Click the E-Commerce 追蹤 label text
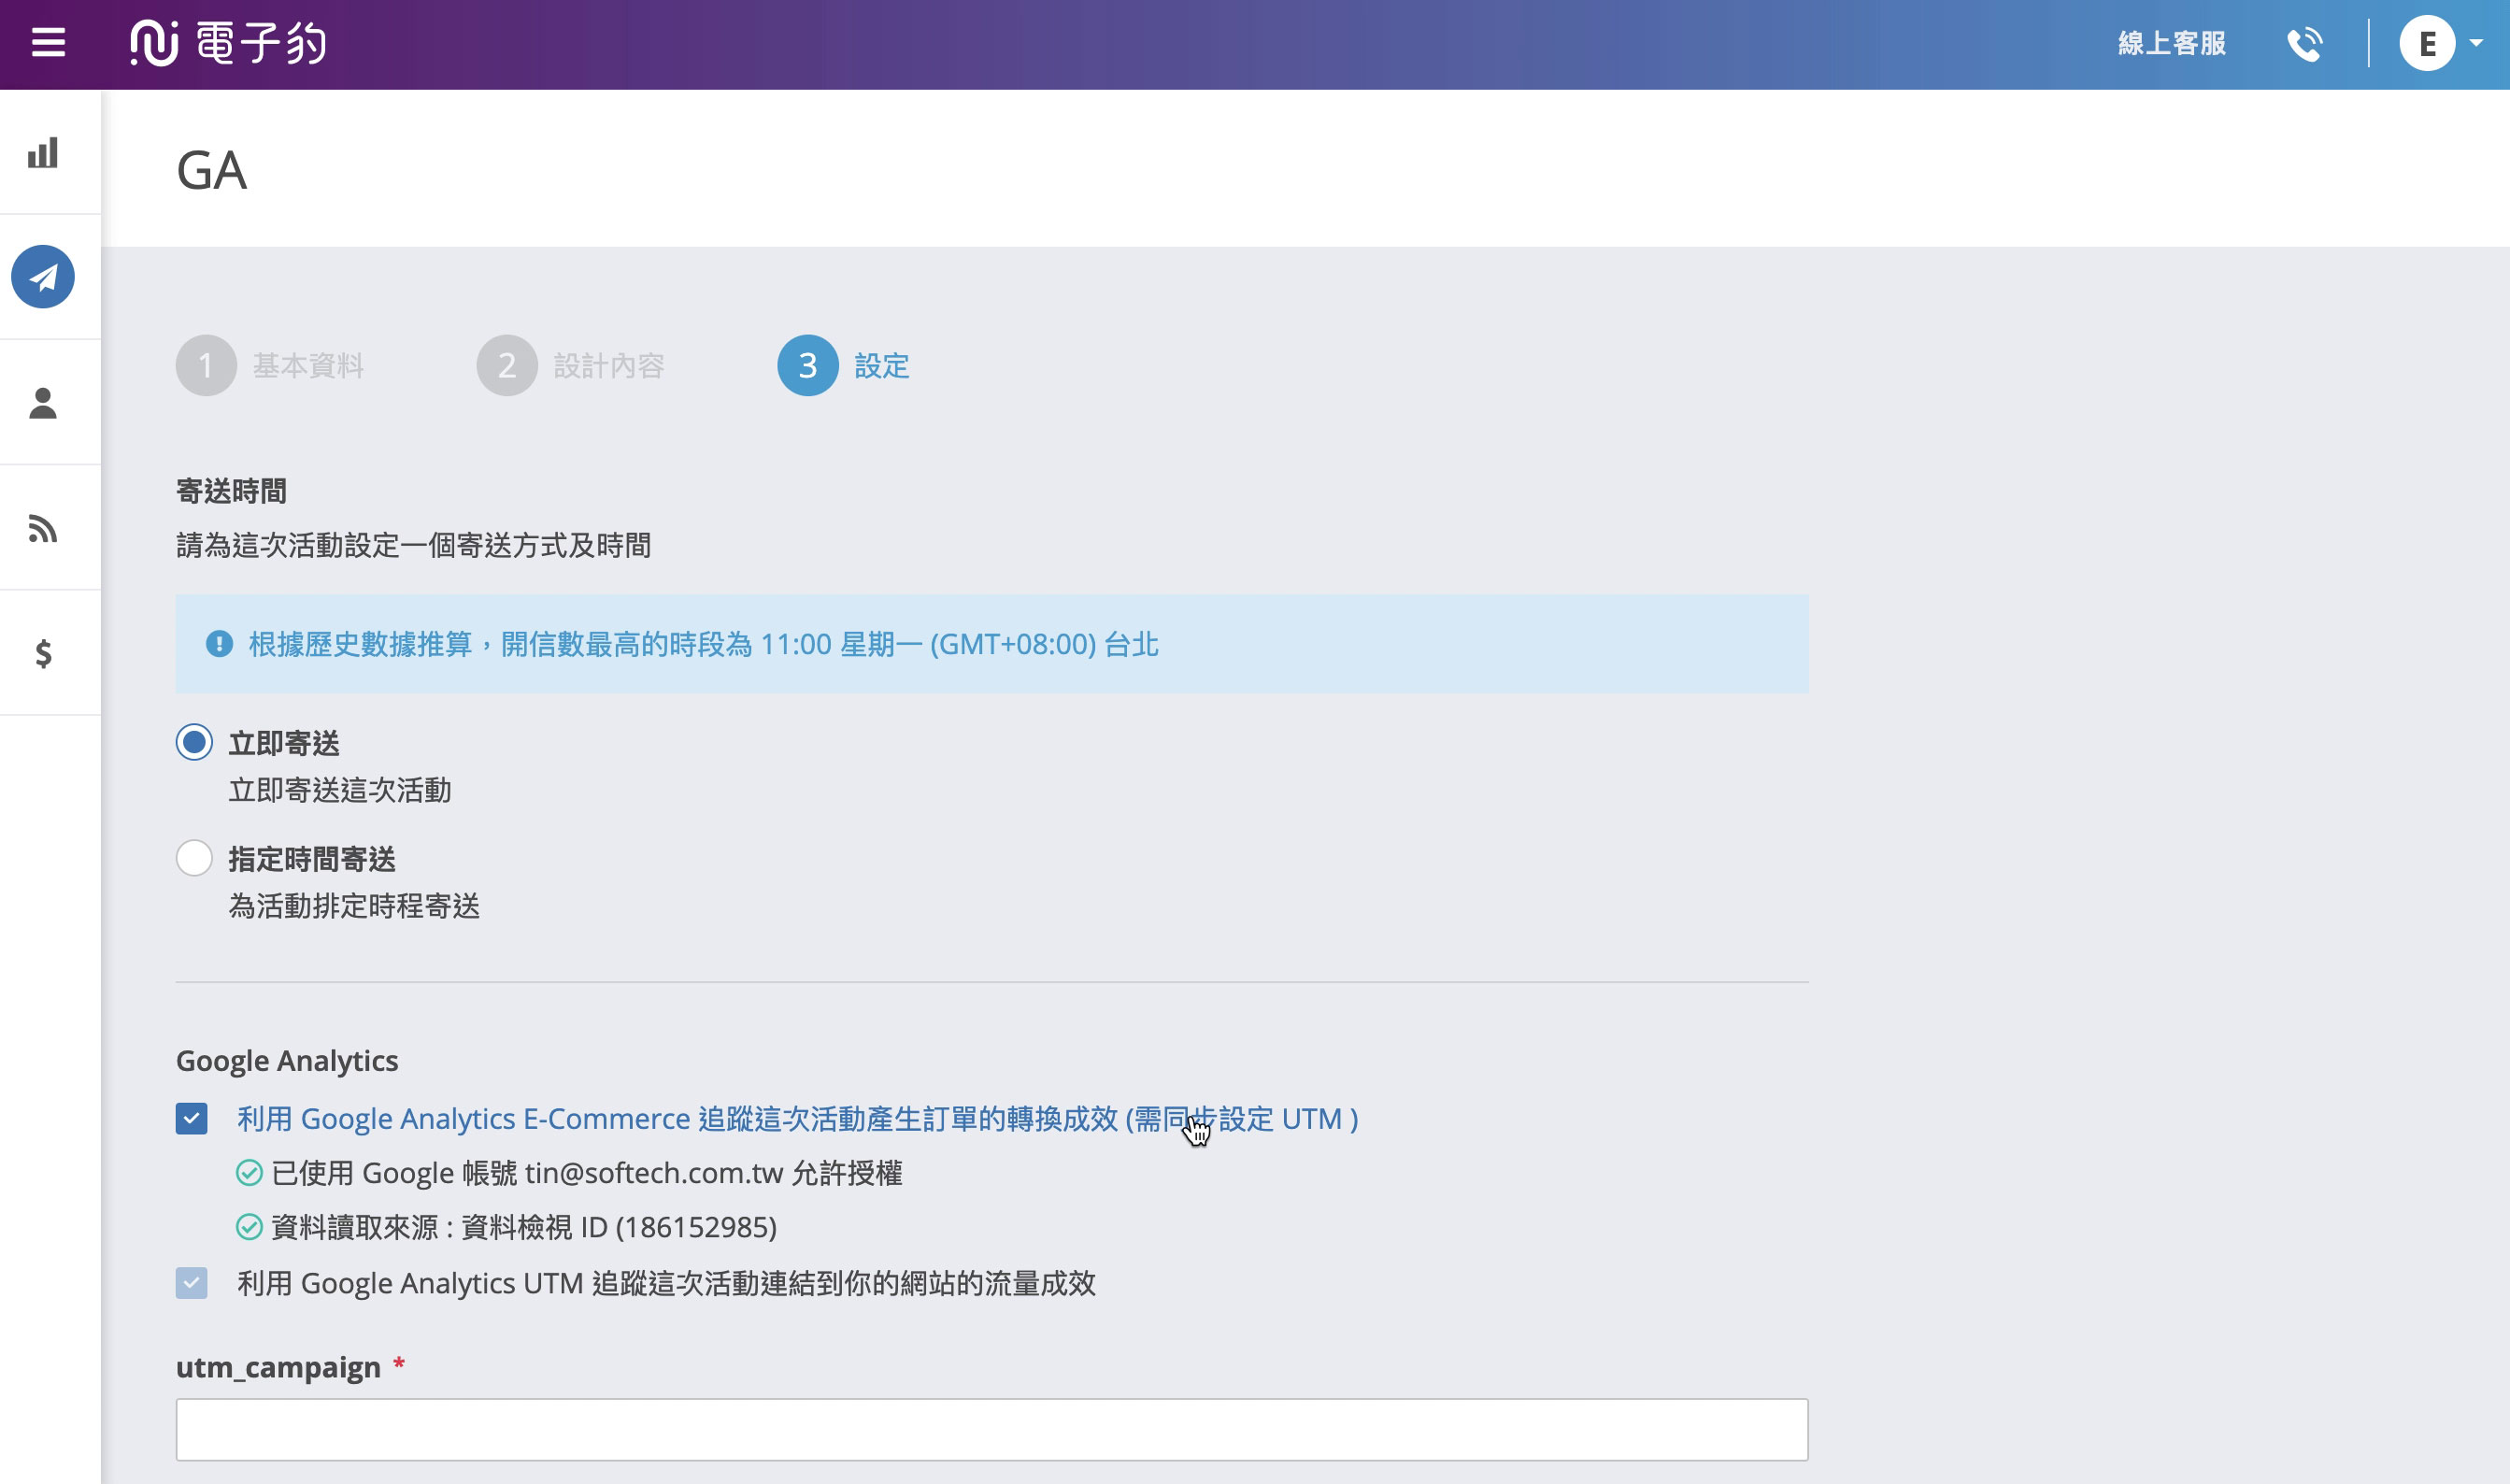This screenshot has height=1484, width=2510. (x=798, y=1118)
